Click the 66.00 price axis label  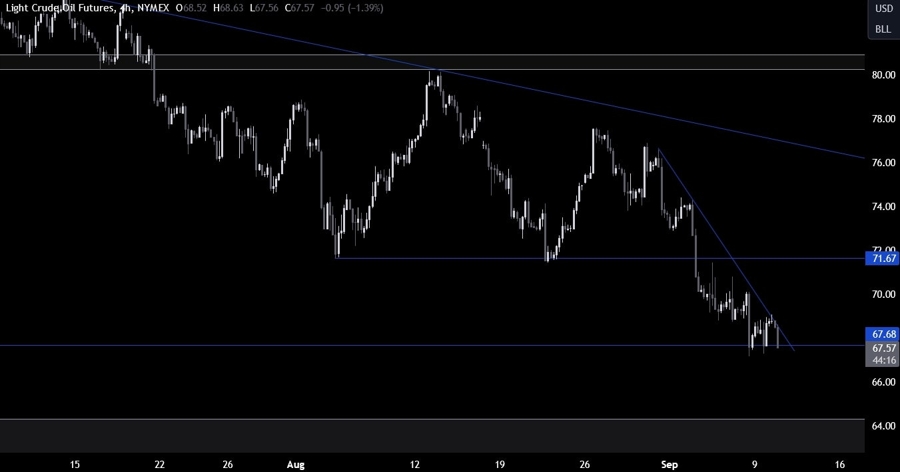883,382
